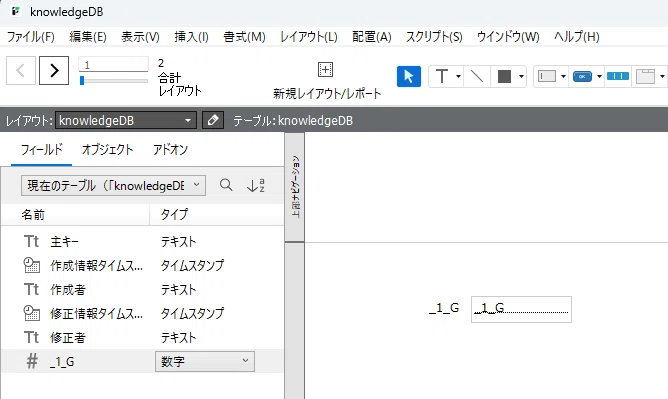Open the button tool dropdown arrow
Viewport: 668px width, 399px height.
pos(599,77)
